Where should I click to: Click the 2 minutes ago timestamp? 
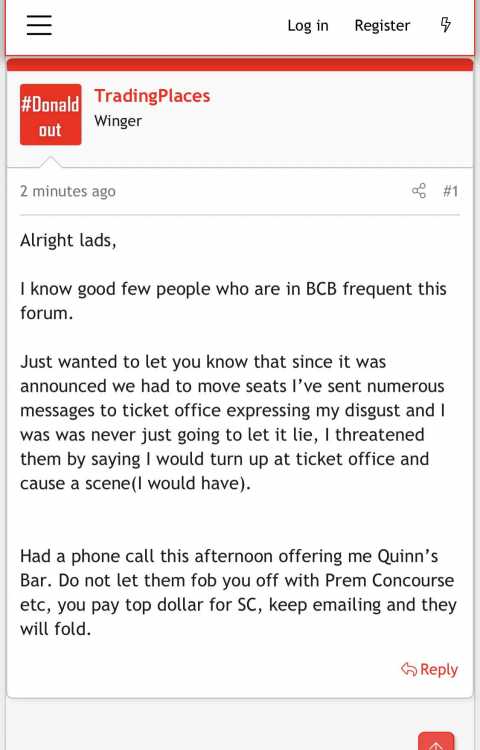(x=68, y=191)
